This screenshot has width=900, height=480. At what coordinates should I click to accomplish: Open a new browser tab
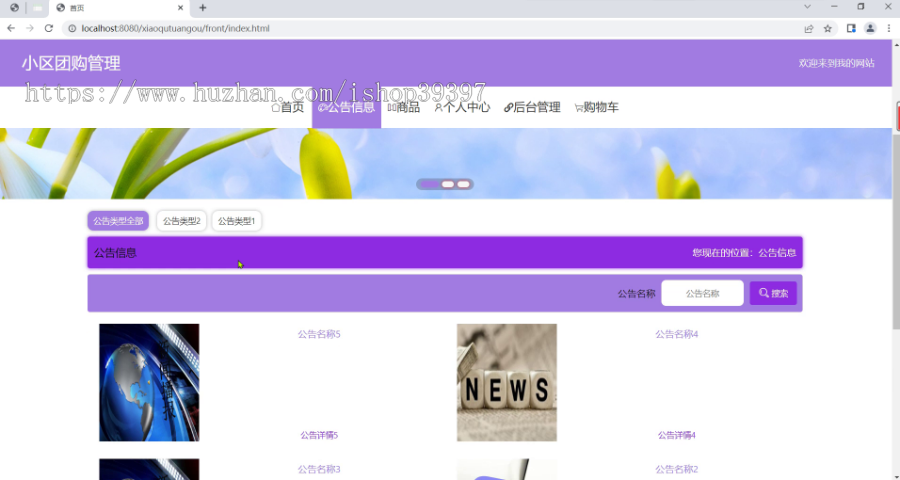coord(203,7)
